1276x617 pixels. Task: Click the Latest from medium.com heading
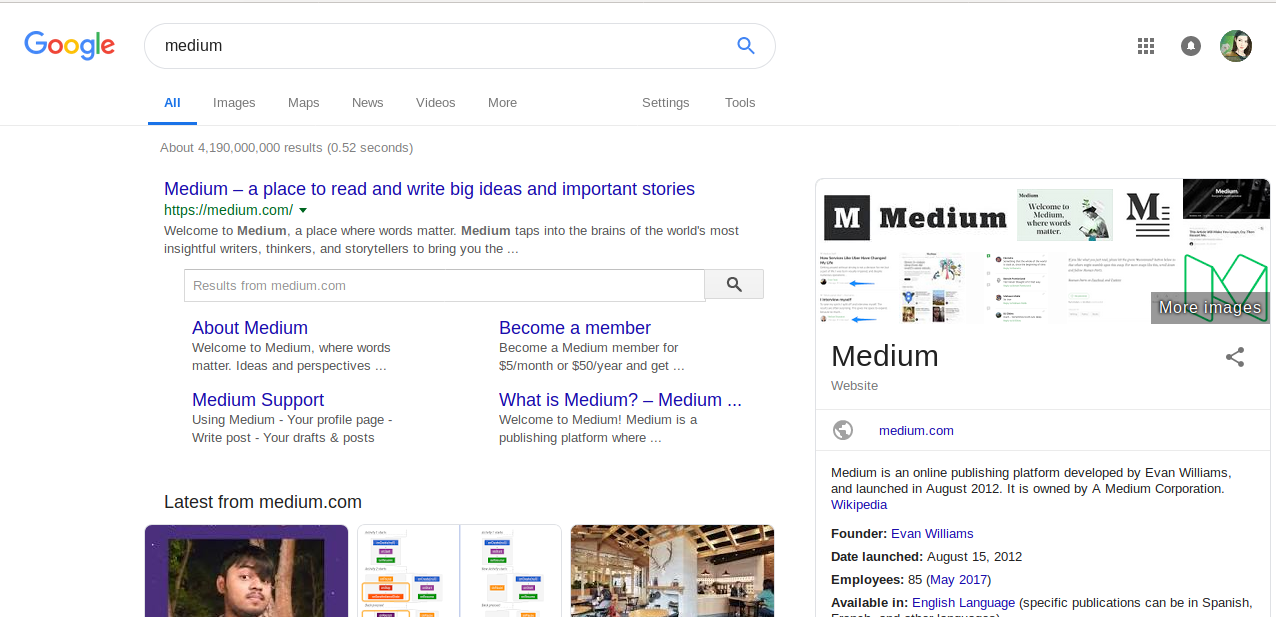coord(263,502)
